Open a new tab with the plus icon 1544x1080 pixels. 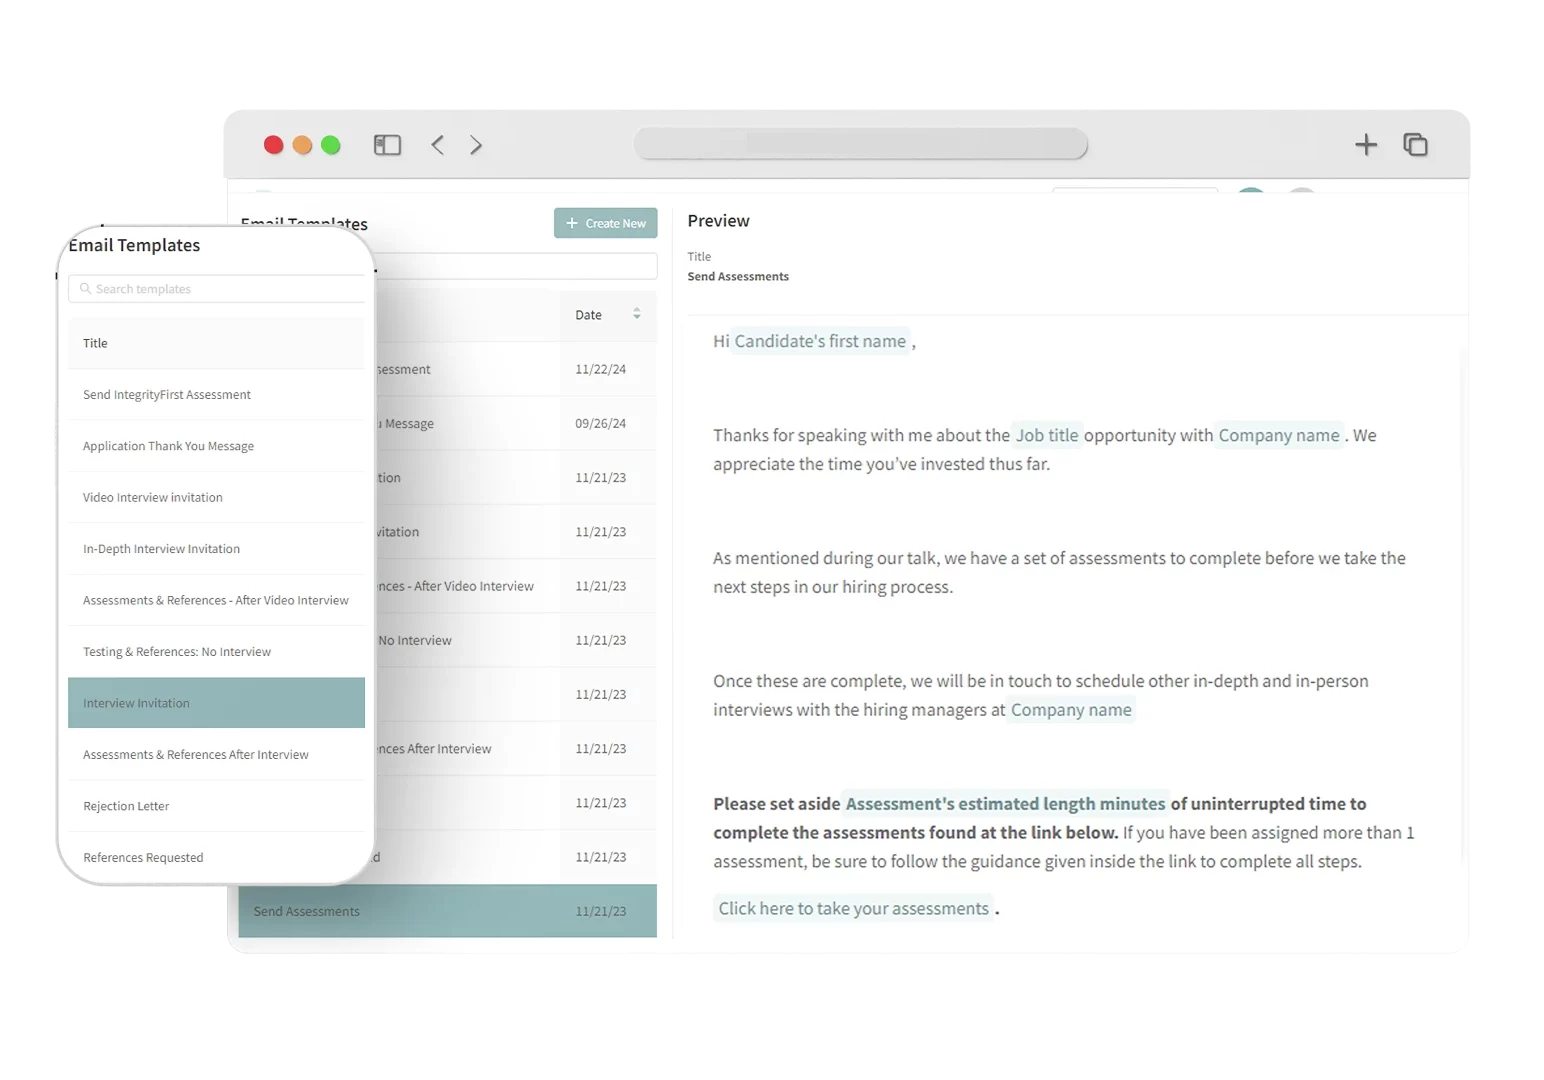(1366, 144)
